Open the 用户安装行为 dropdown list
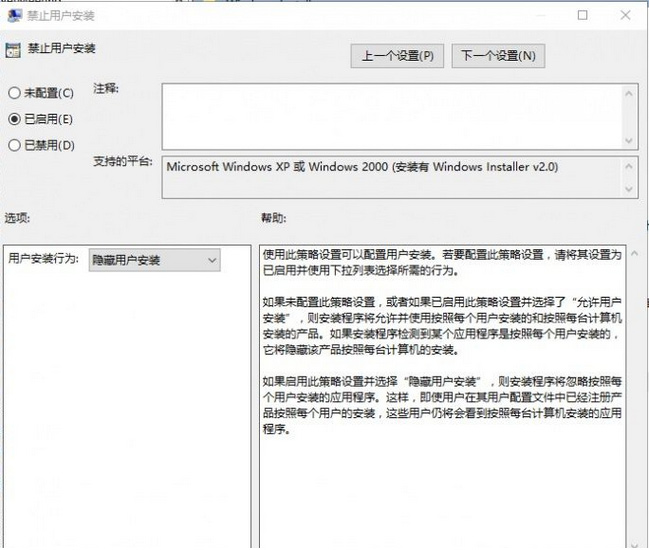The image size is (649, 550). [154, 260]
